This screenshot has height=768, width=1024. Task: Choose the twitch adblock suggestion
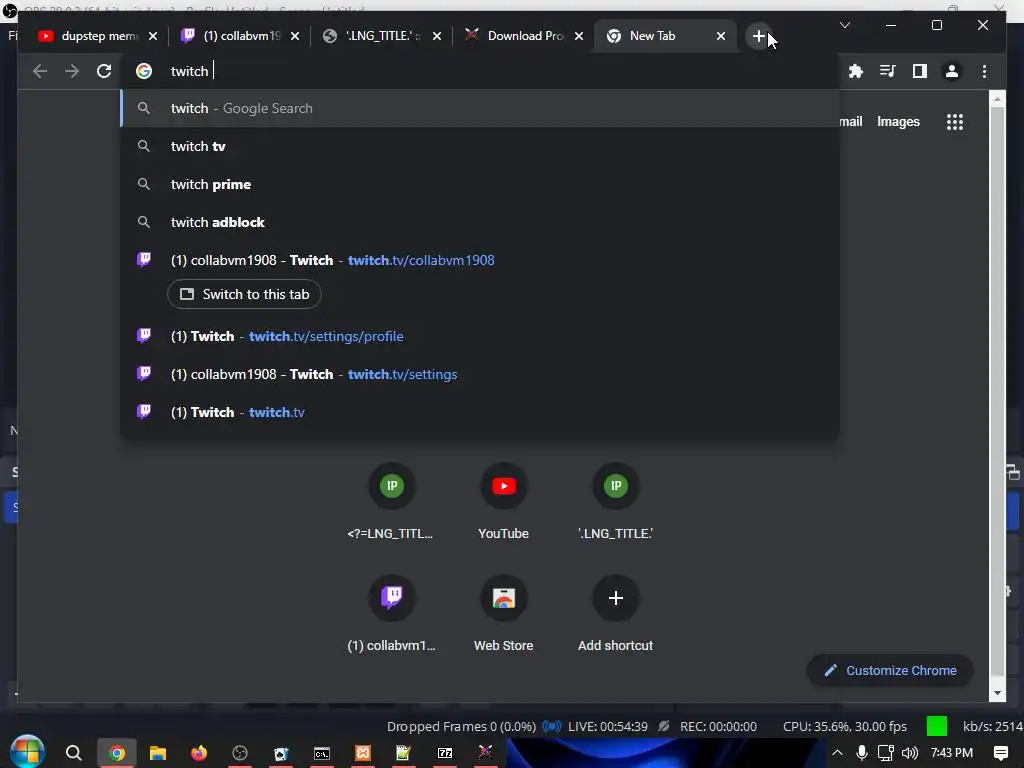(480, 222)
